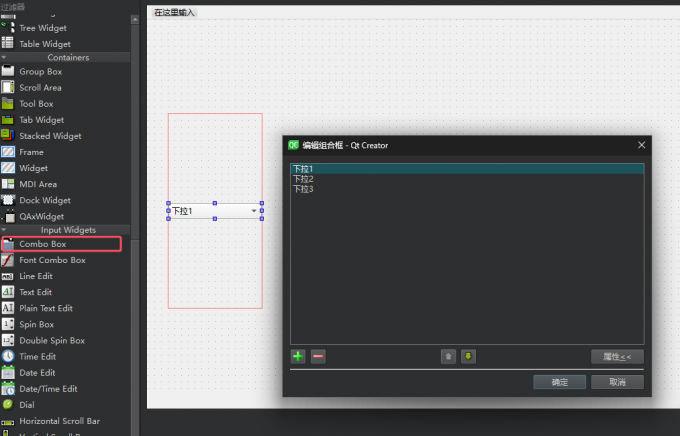Viewport: 680px width, 436px height.
Task: Cancel the dialog with 取消 button
Action: tap(616, 382)
